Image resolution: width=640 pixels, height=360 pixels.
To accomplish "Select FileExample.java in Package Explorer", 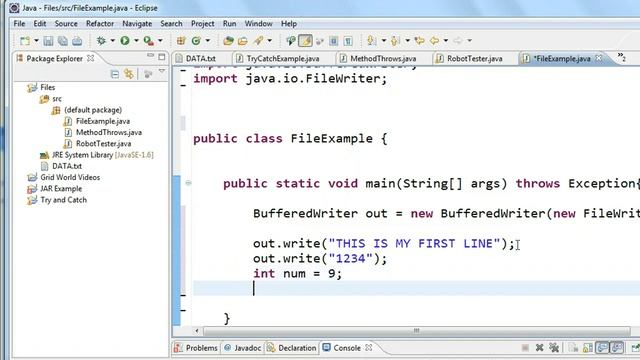I will coord(103,121).
